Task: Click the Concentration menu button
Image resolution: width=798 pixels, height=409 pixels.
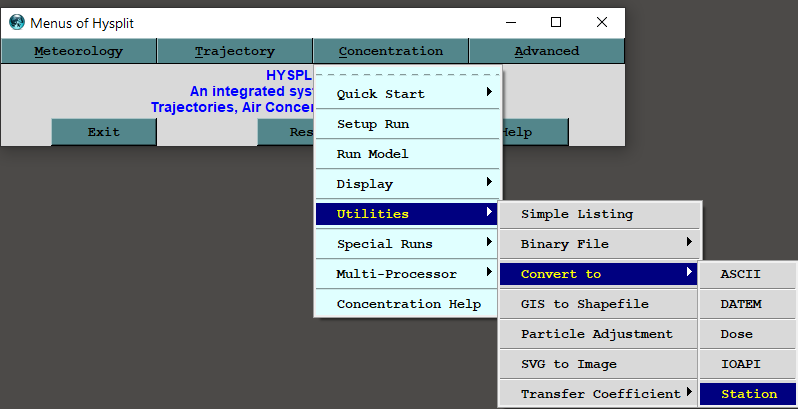Action: pyautogui.click(x=390, y=51)
